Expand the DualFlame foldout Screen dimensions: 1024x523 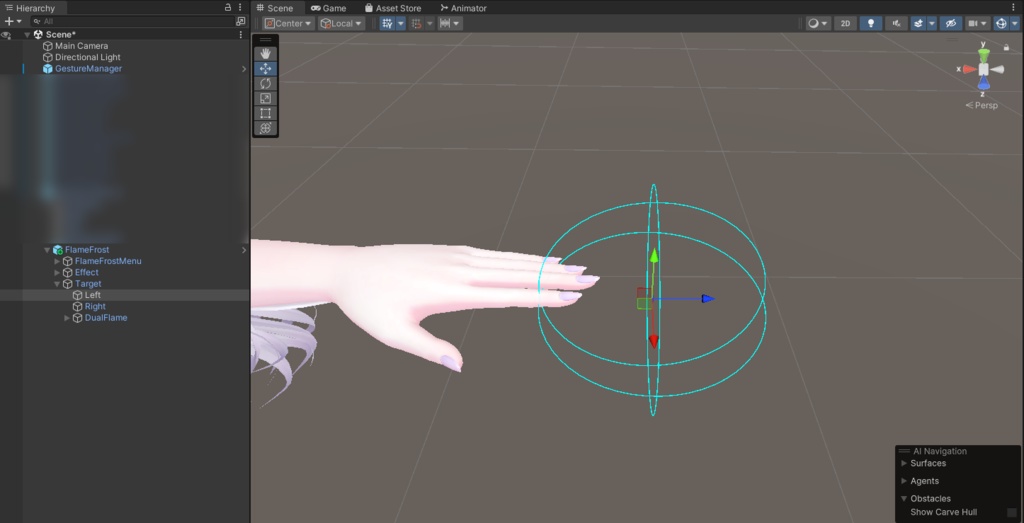67,318
